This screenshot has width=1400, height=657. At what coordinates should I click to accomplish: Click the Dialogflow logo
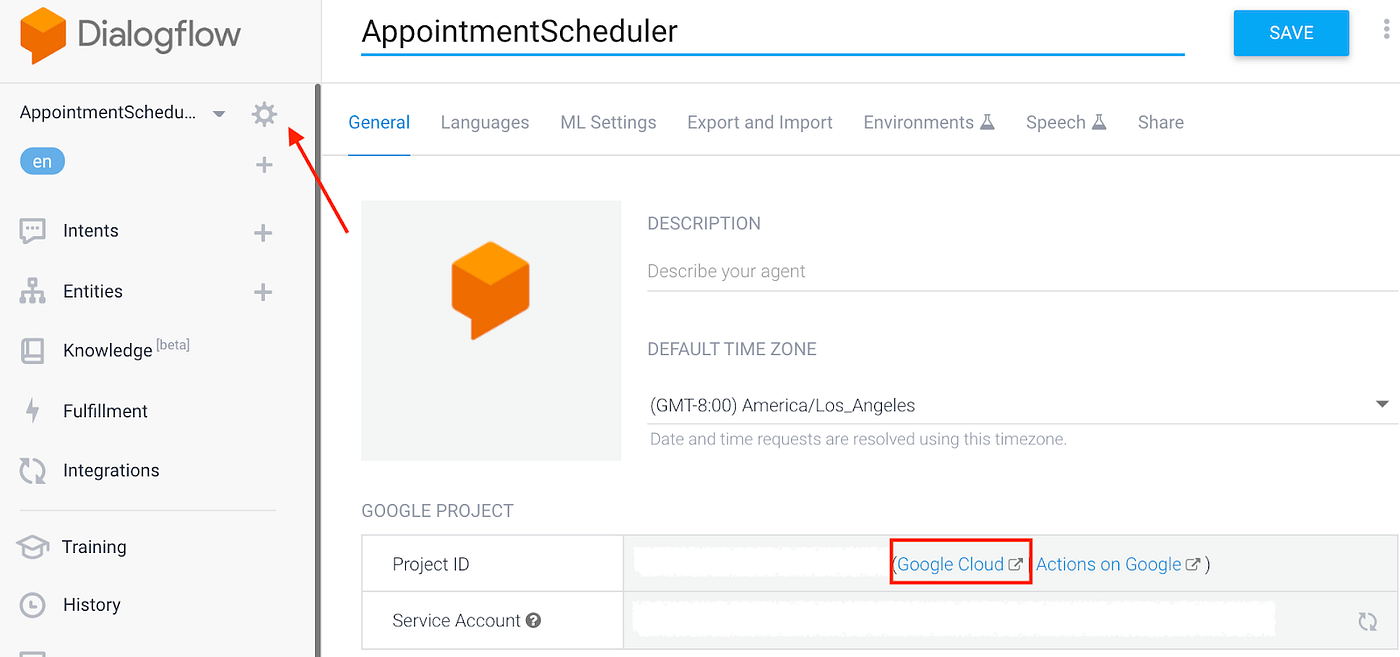(130, 35)
